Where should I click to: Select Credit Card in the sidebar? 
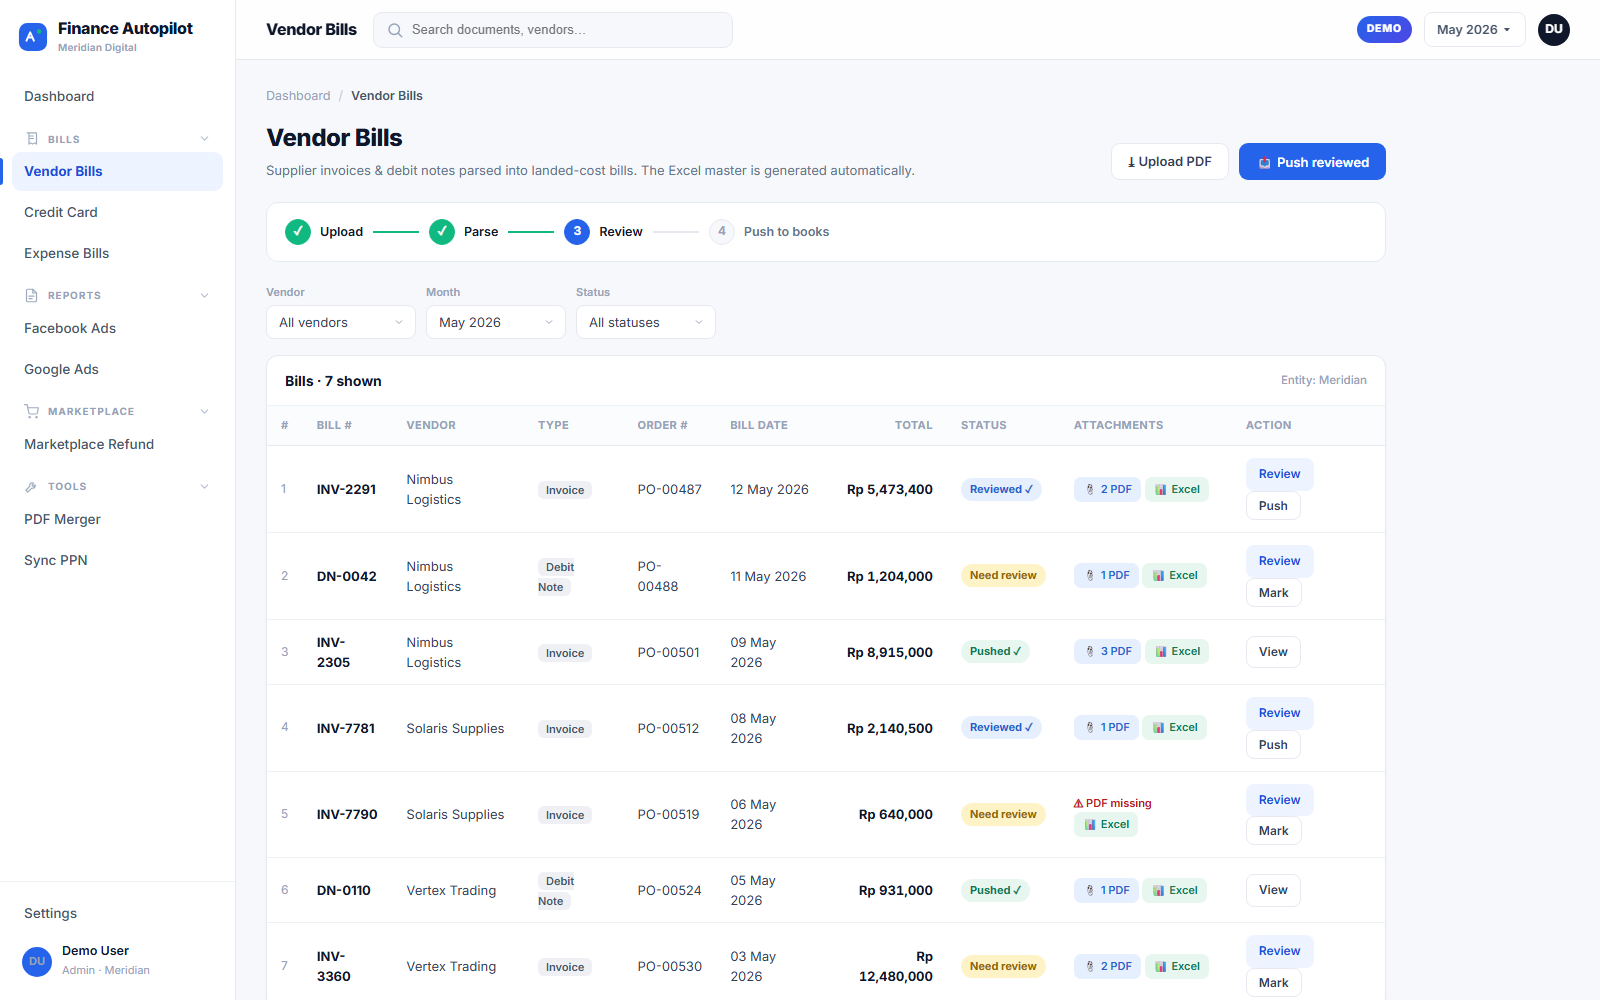click(117, 212)
